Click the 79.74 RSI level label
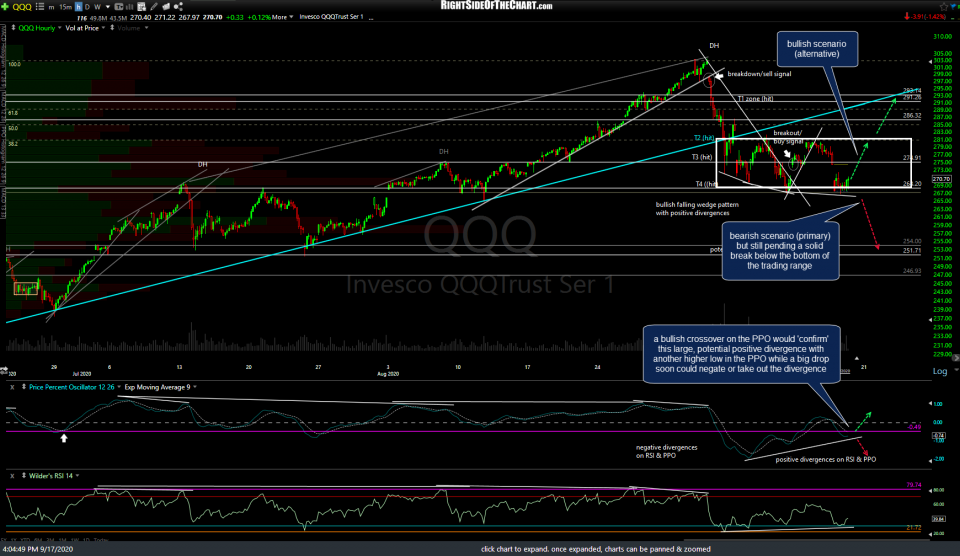Viewport: 960px width, 556px height. [x=913, y=485]
